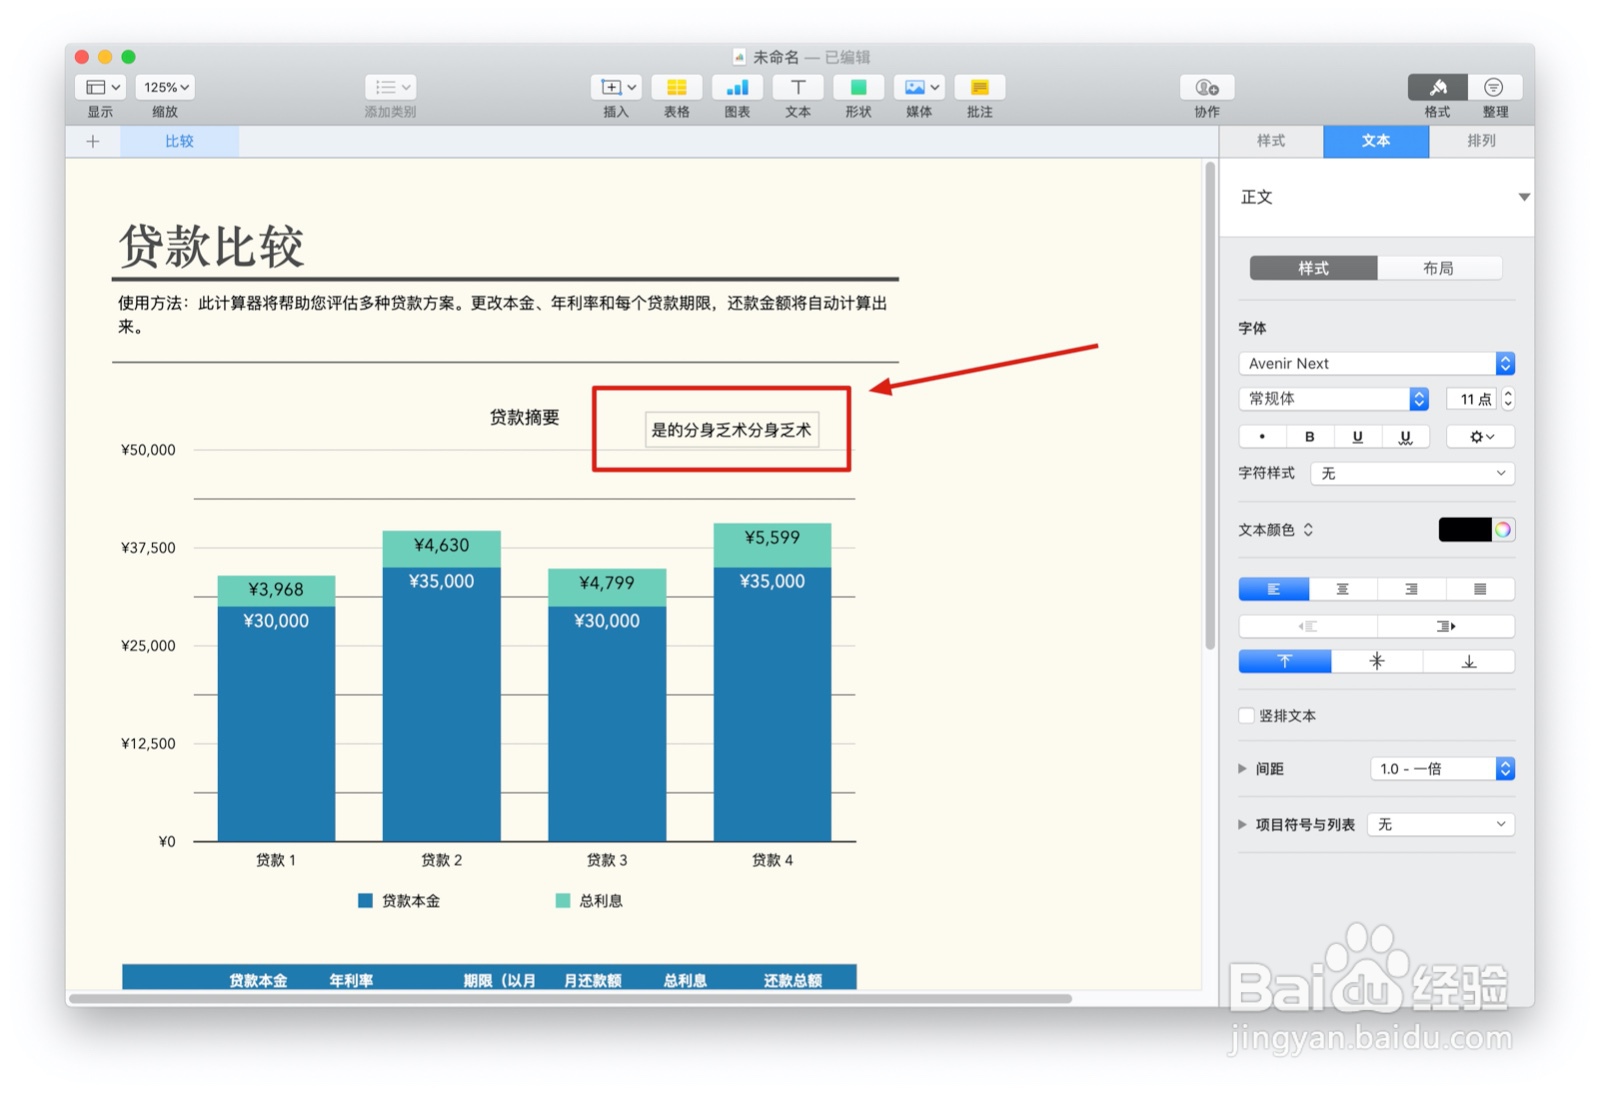Select the 比较 sheet tab
Viewport: 1600px width, 1093px height.
coord(179,141)
